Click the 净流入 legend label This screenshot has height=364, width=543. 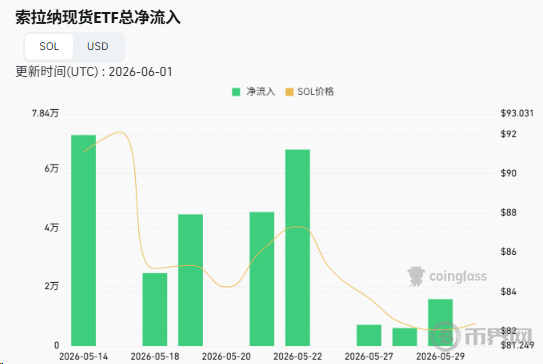click(260, 92)
